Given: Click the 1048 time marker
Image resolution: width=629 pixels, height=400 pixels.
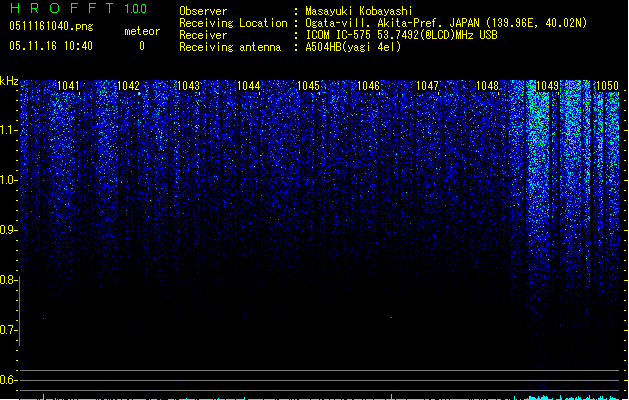Looking at the screenshot, I should [487, 86].
